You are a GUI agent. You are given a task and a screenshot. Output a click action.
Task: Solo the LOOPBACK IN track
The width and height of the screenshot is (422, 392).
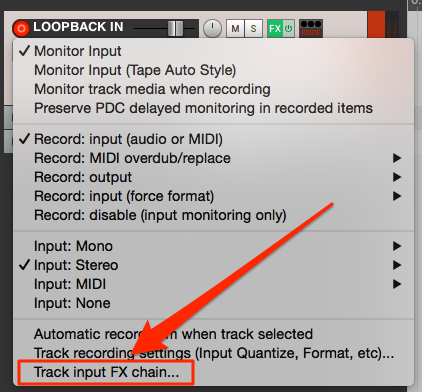click(x=253, y=28)
